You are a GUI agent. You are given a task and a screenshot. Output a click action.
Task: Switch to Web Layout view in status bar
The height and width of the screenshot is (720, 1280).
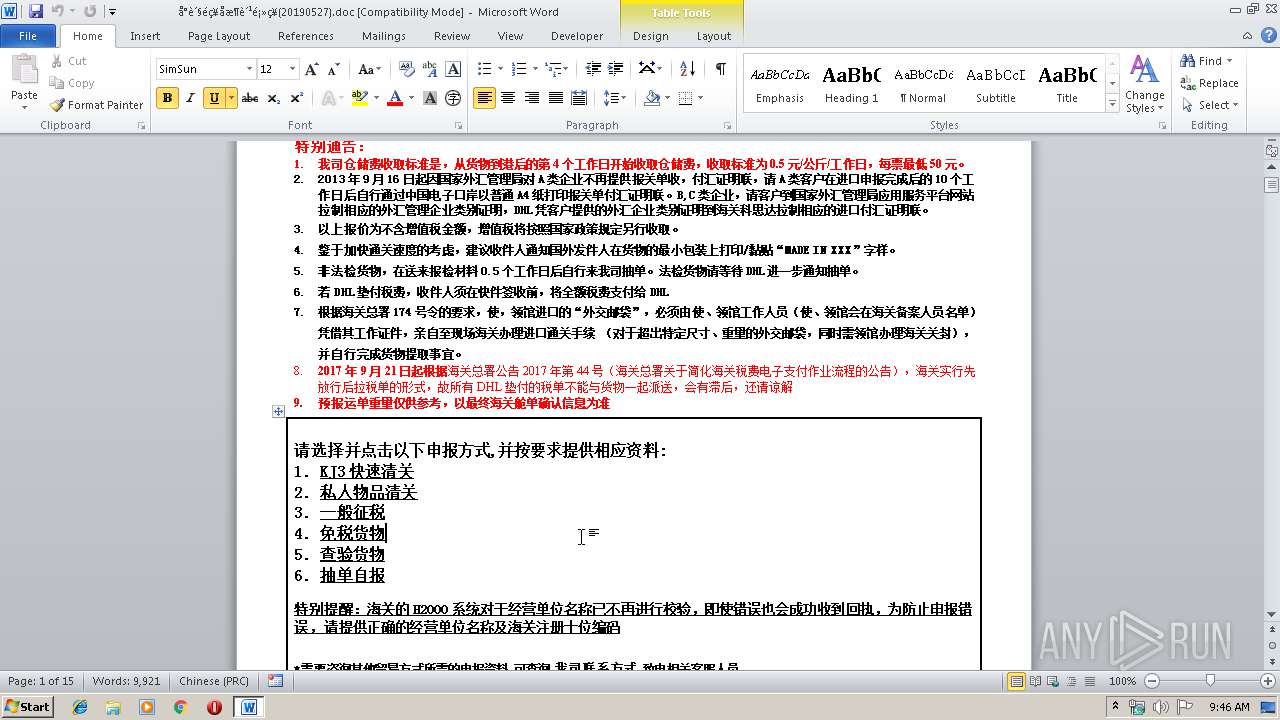(1053, 681)
